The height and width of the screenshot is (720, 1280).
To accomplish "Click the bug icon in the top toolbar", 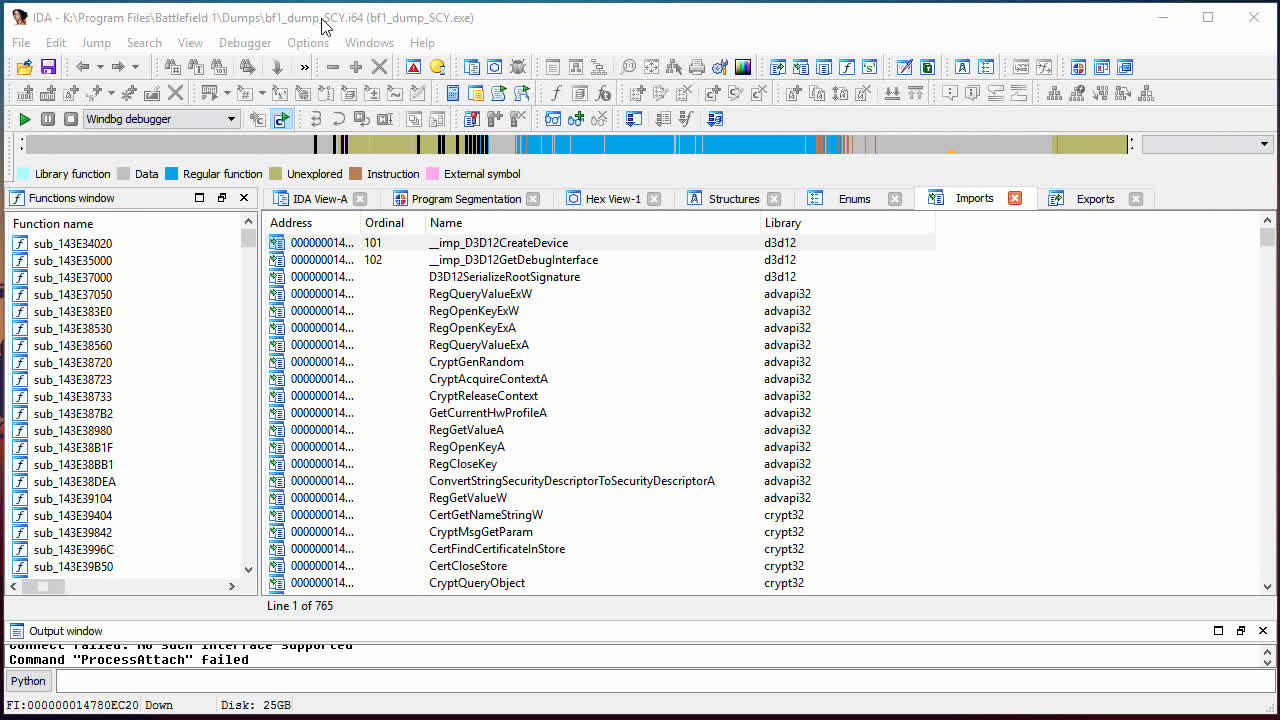I will [x=518, y=67].
